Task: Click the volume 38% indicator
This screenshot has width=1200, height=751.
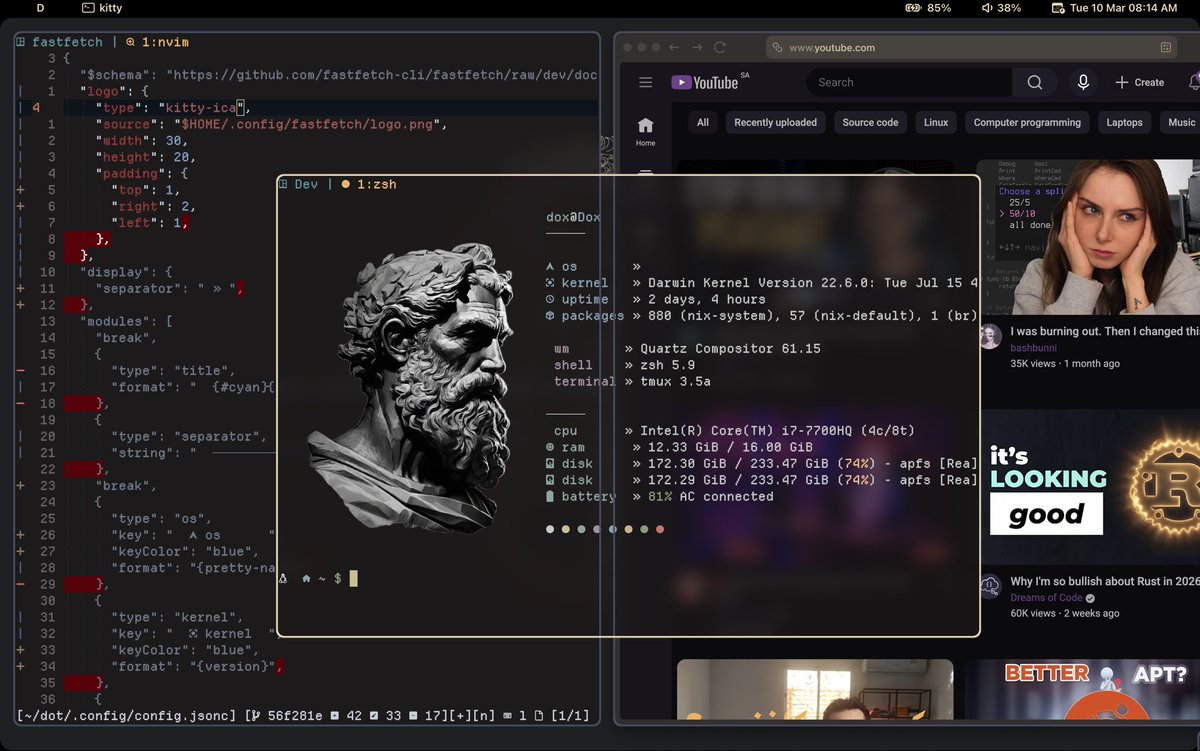Action: click(1001, 8)
